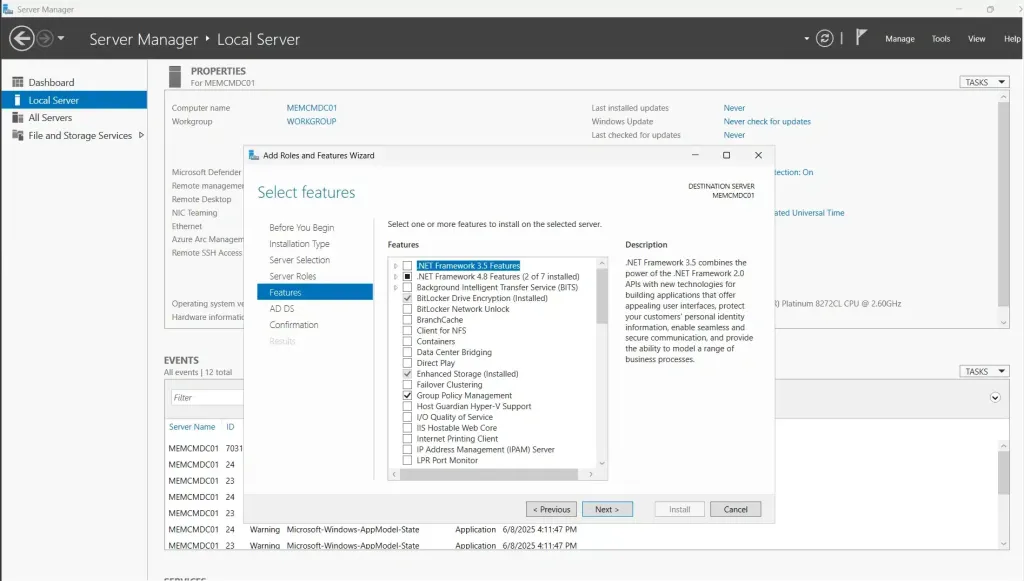Open the Manage menu
The width and height of the screenshot is (1024, 581).
899,39
